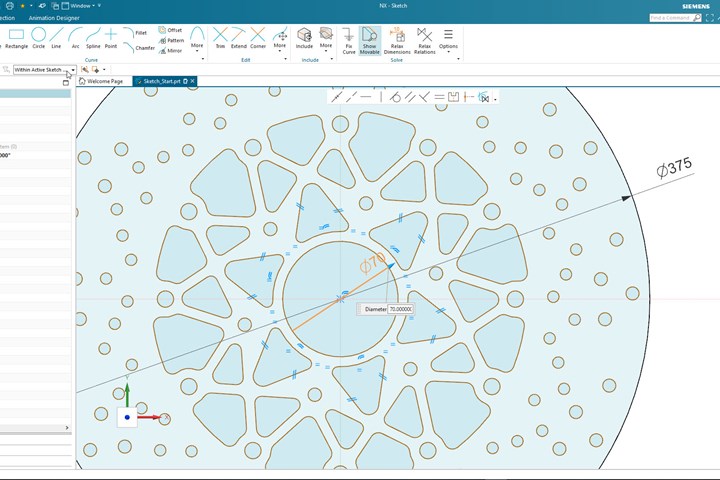The width and height of the screenshot is (720, 480).
Task: Apply the equal length relation
Action: pyautogui.click(x=439, y=97)
